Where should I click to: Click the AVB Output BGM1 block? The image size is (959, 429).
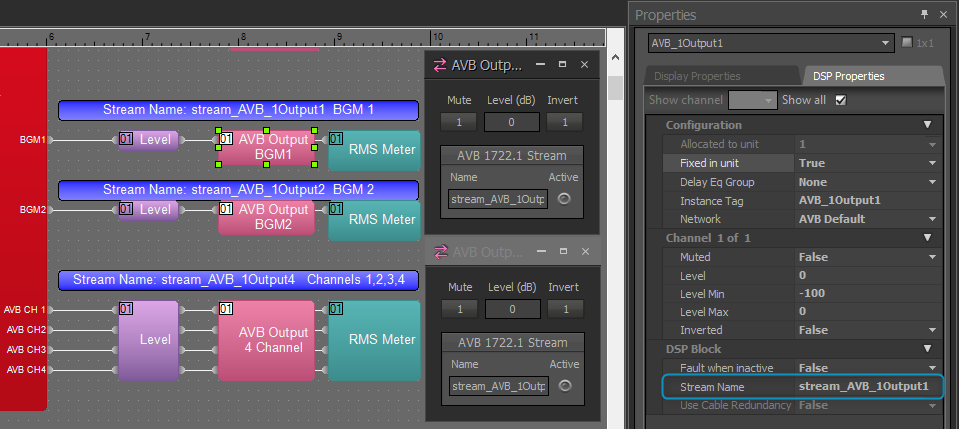click(x=266, y=147)
